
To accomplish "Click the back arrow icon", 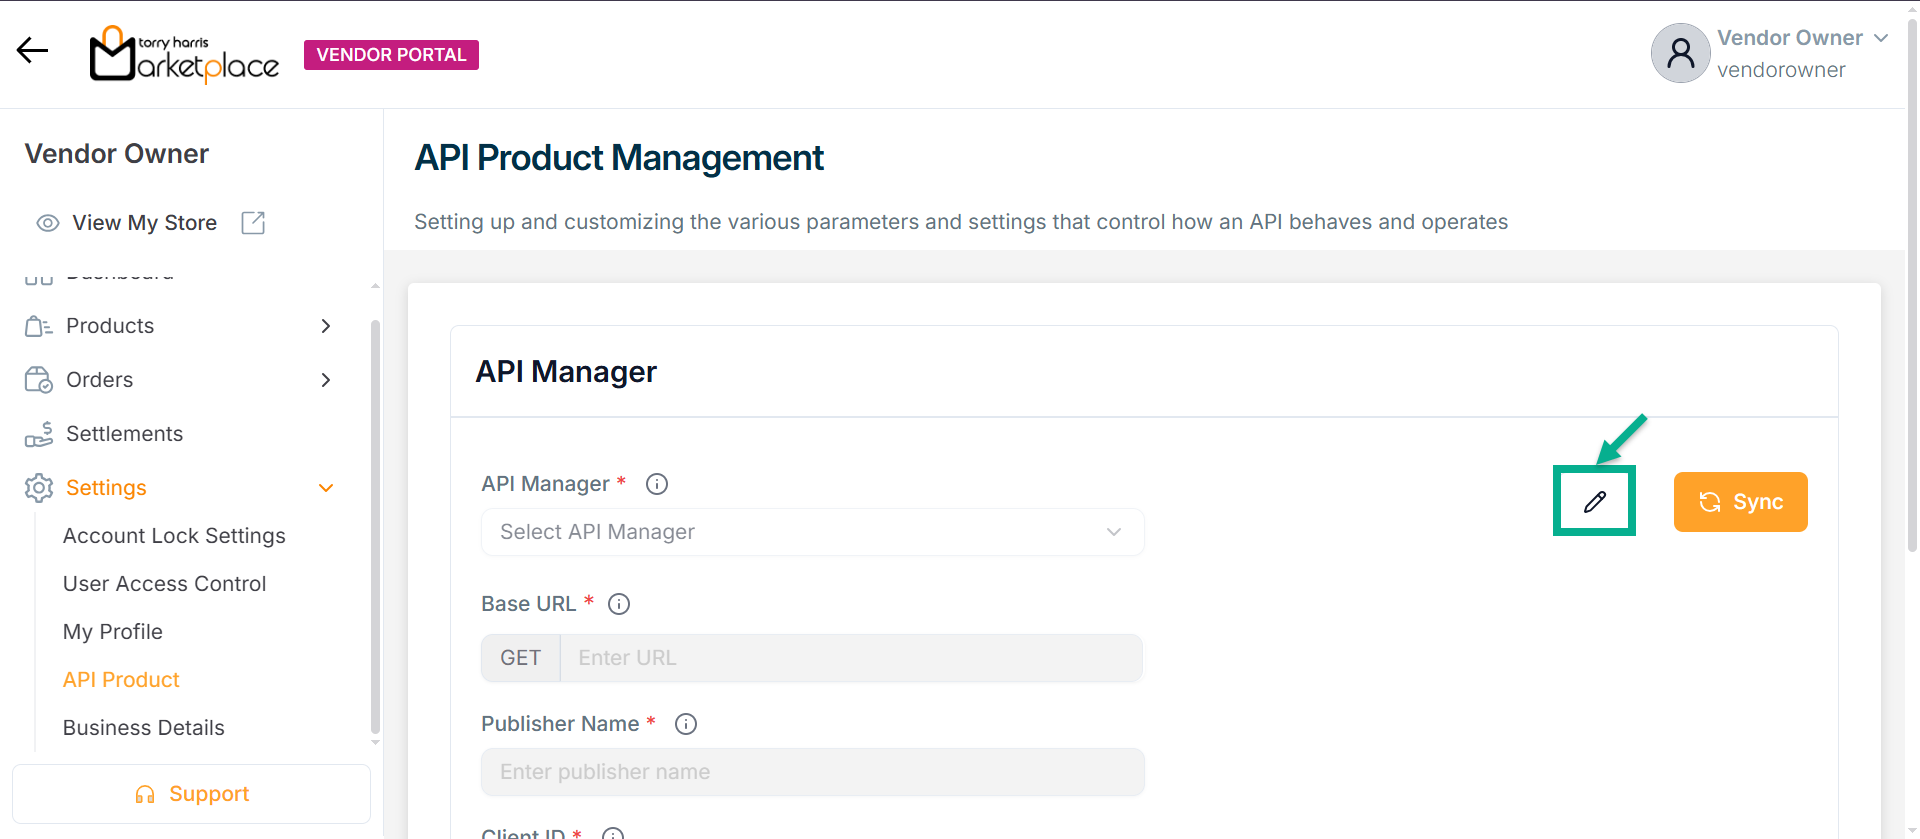I will pos(32,50).
